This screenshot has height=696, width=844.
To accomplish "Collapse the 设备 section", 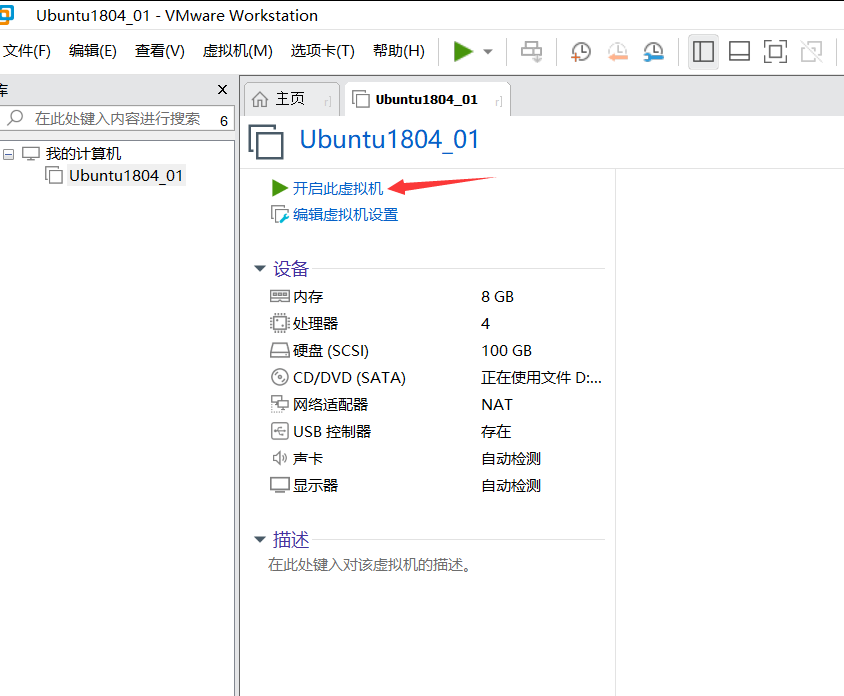I will click(x=260, y=268).
